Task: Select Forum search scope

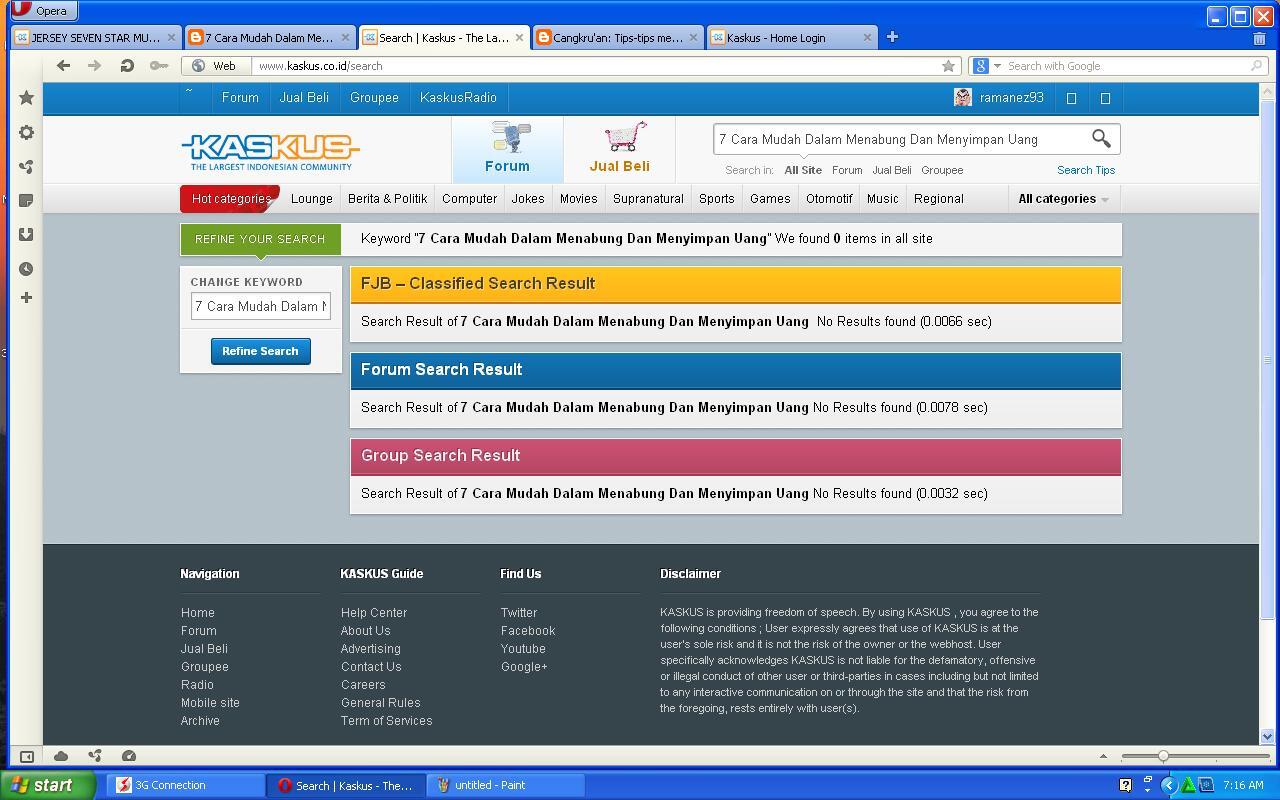Action: 847,170
